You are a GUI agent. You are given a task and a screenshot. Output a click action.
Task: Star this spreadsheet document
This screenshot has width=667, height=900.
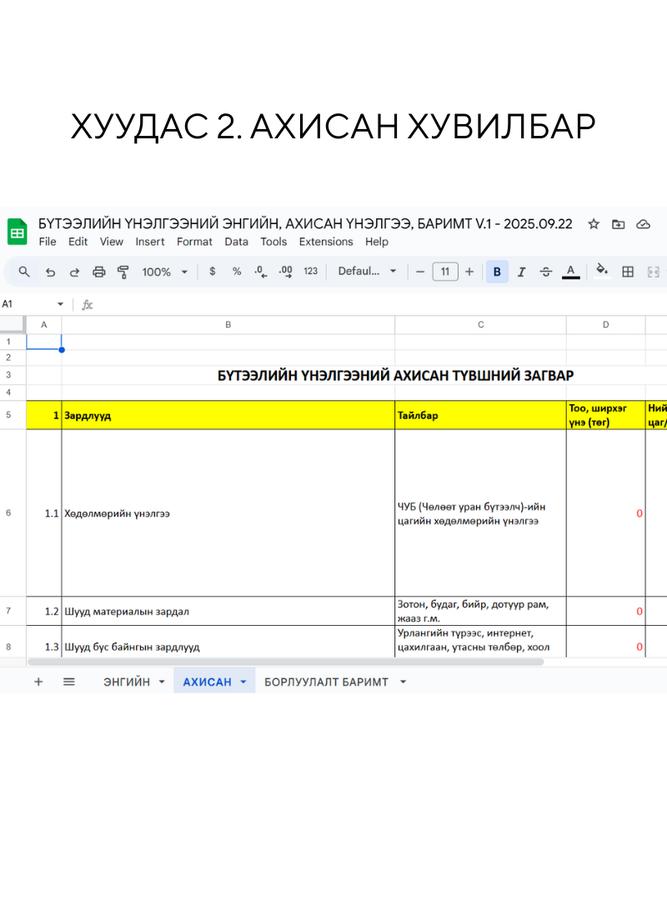(x=594, y=224)
